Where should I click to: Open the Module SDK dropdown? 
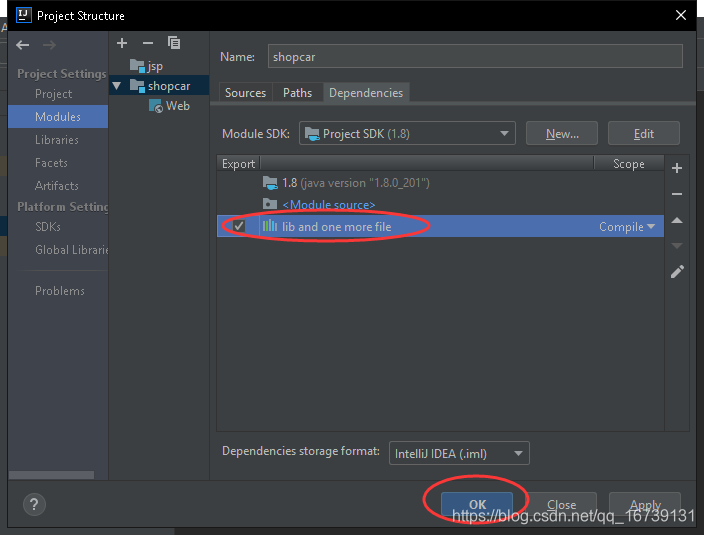coord(407,133)
